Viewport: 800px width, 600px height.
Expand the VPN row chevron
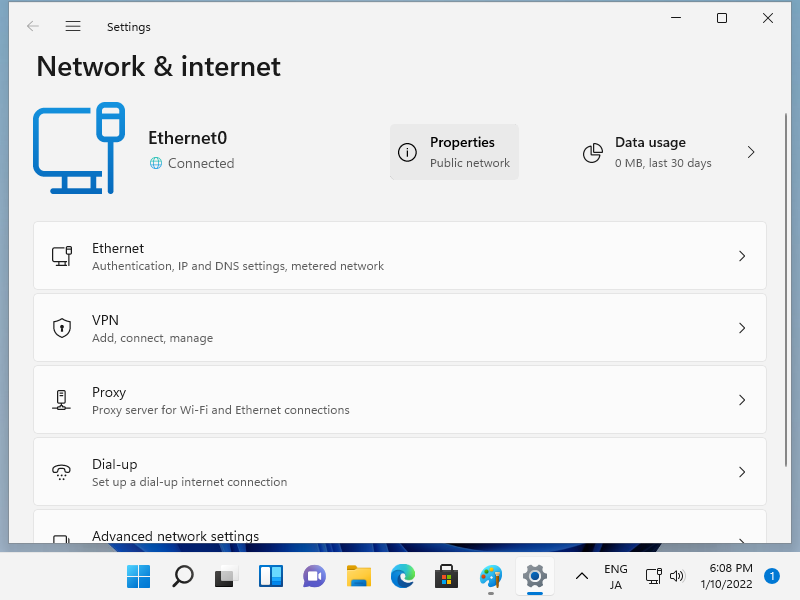[x=742, y=328]
